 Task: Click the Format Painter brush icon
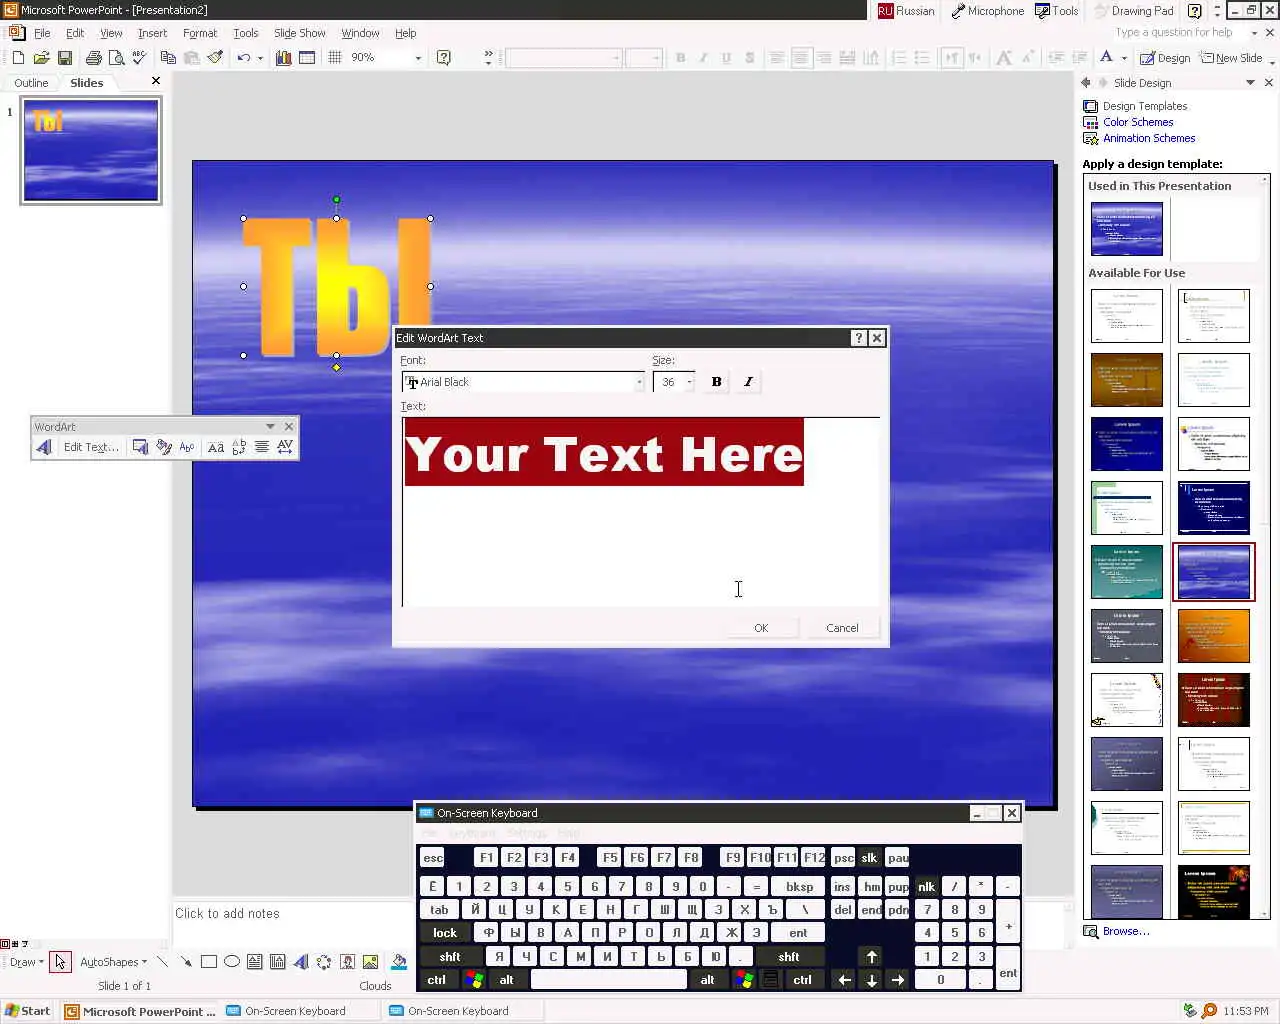pos(215,58)
